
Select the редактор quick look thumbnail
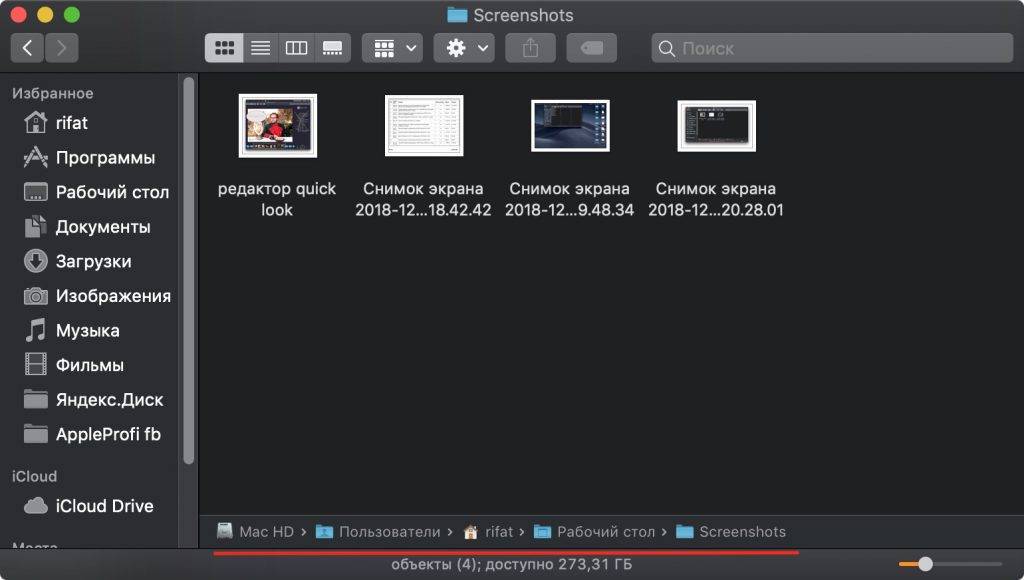click(278, 126)
